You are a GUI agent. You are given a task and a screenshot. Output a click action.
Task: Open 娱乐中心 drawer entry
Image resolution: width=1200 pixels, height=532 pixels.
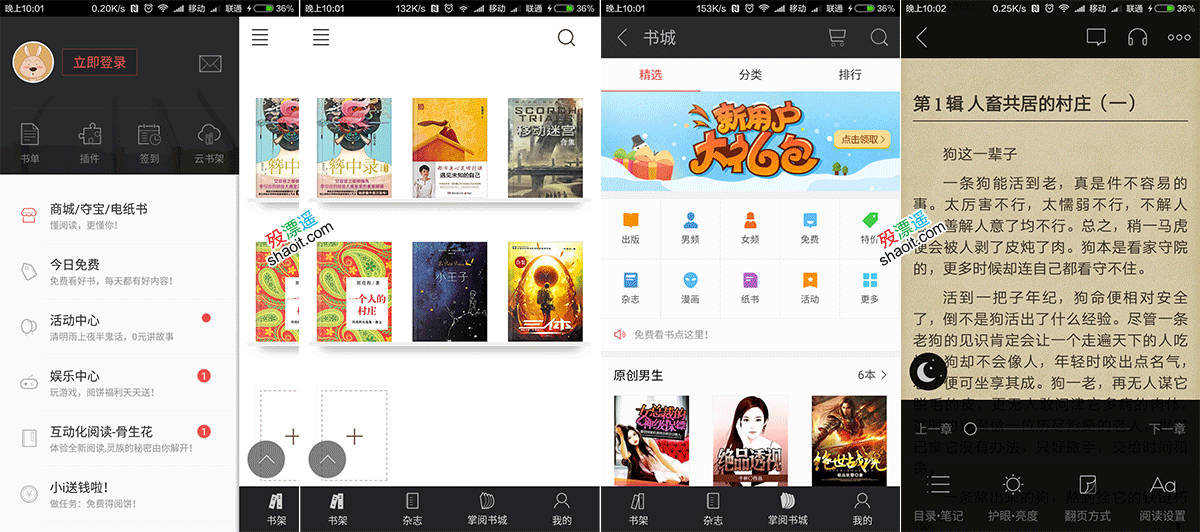[120, 383]
